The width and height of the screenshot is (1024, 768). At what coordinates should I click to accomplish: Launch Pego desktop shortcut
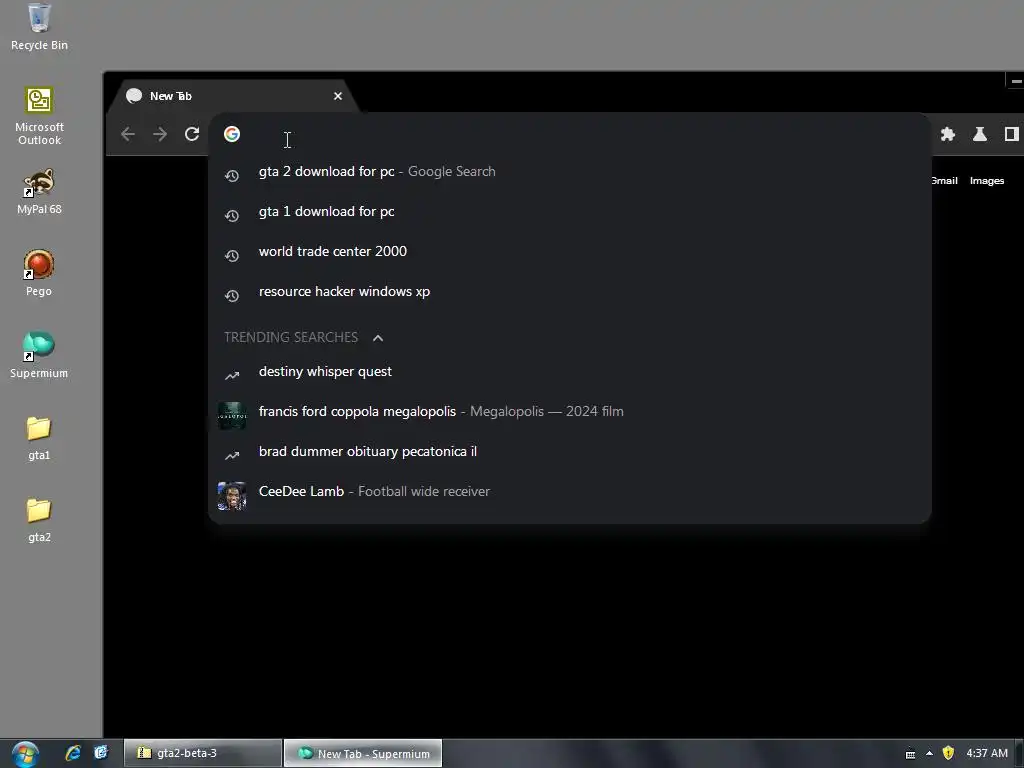coord(39,273)
